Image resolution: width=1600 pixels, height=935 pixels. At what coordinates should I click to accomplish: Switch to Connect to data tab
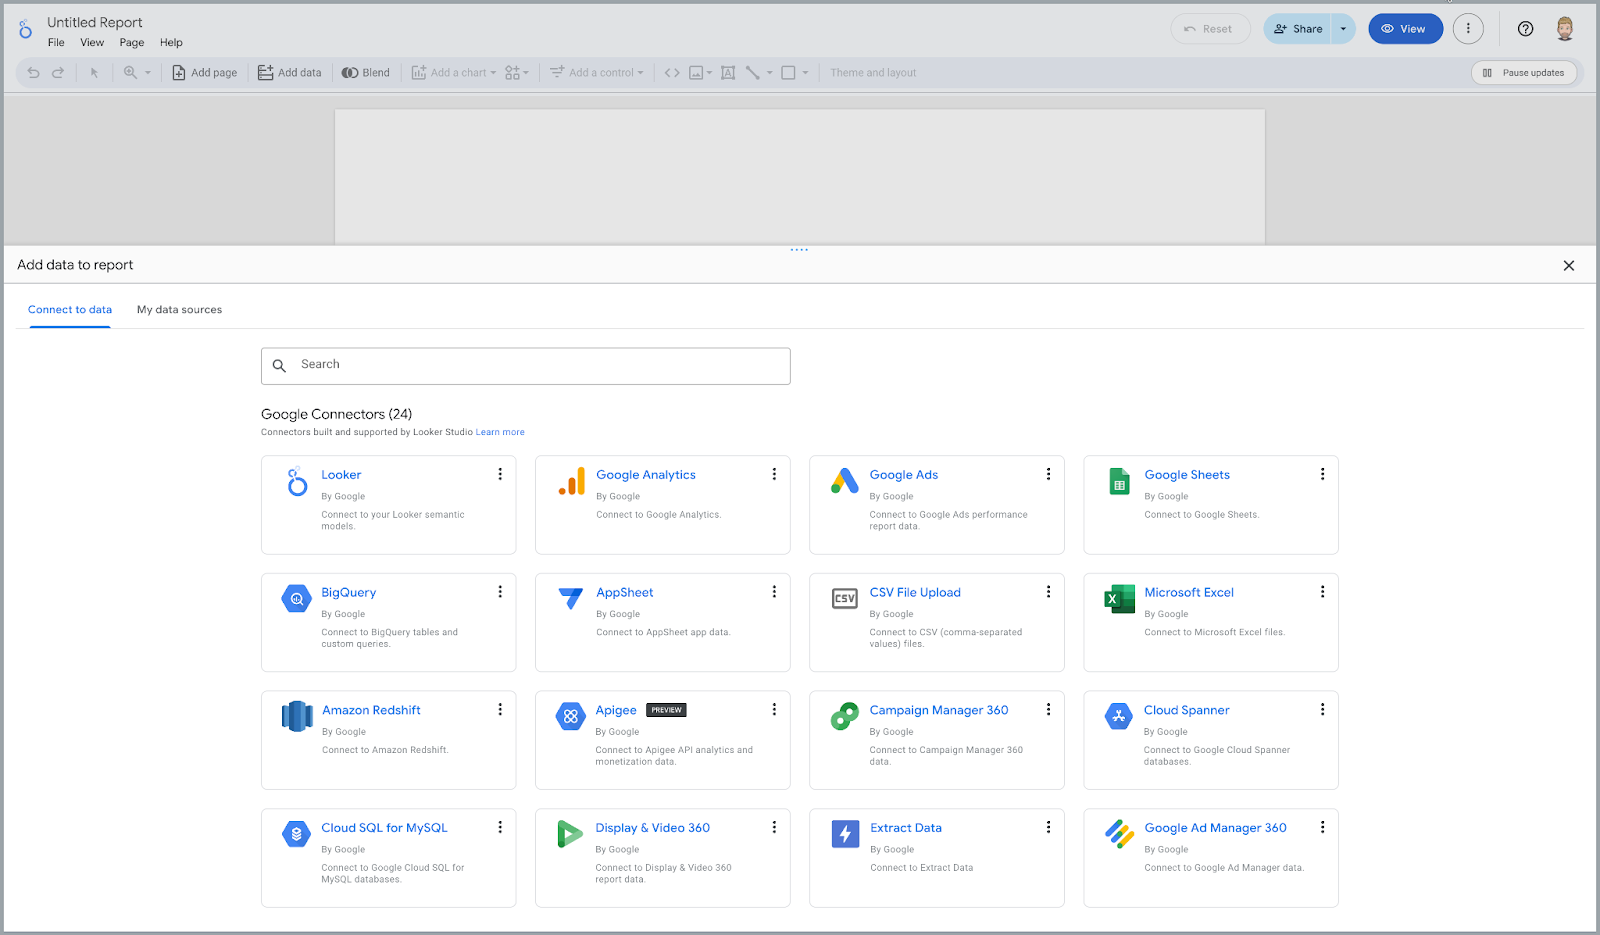click(70, 310)
